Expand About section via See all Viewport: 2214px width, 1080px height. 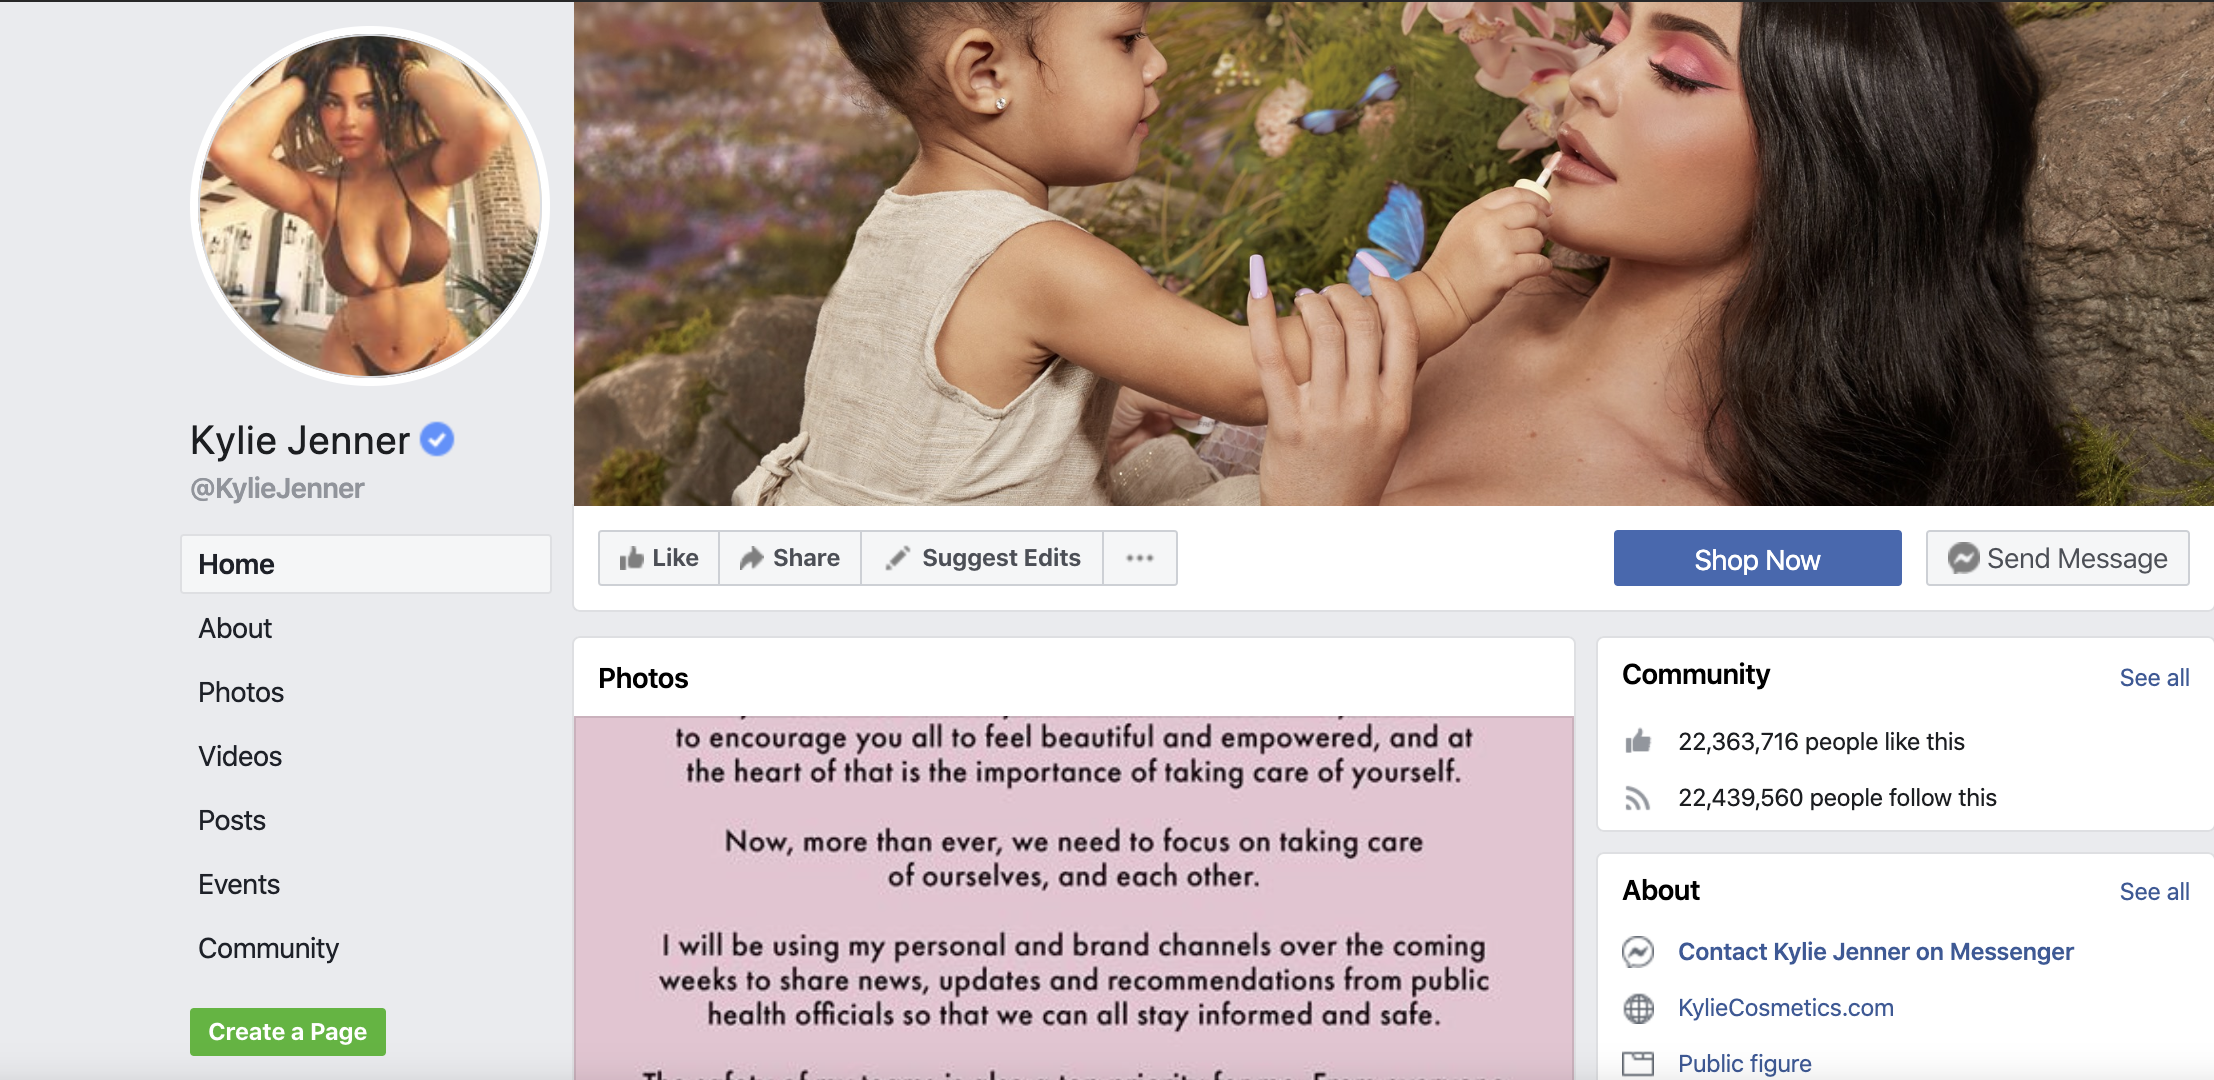pos(2154,891)
